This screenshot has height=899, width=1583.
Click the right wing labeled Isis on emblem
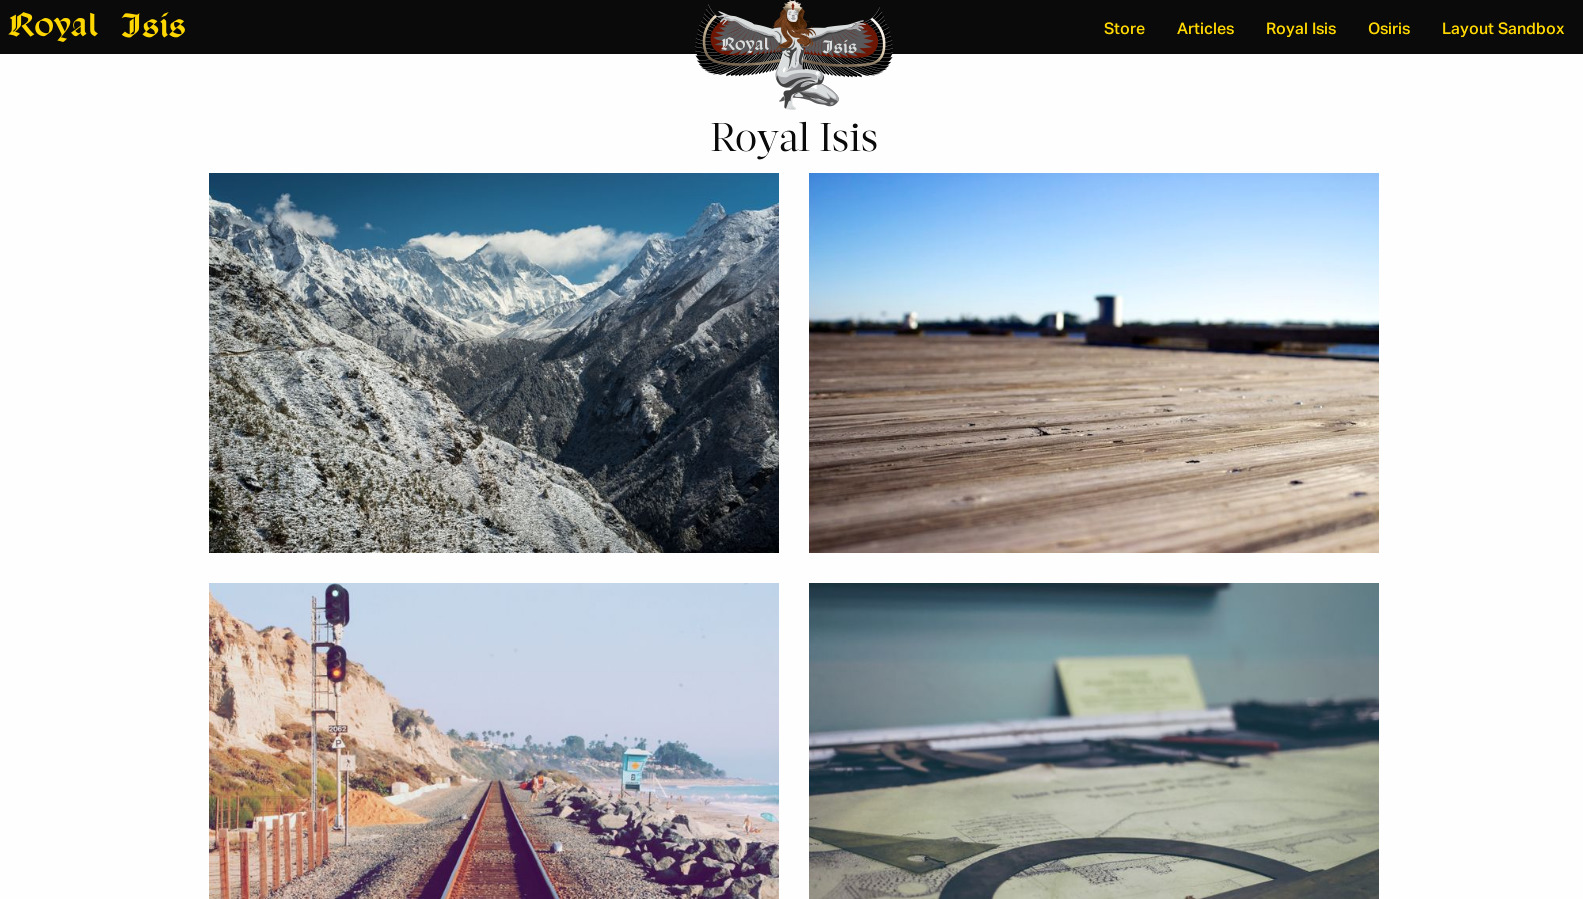click(x=843, y=45)
